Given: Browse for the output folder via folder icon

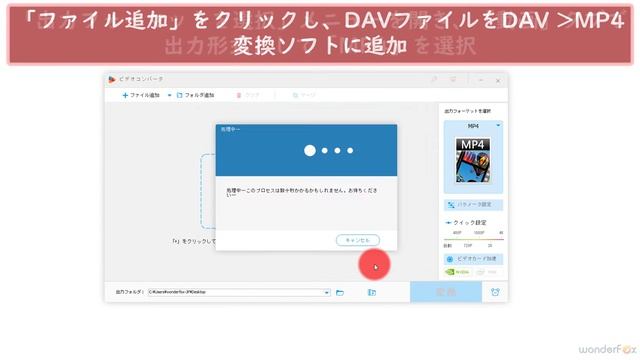Looking at the screenshot, I should tap(340, 292).
